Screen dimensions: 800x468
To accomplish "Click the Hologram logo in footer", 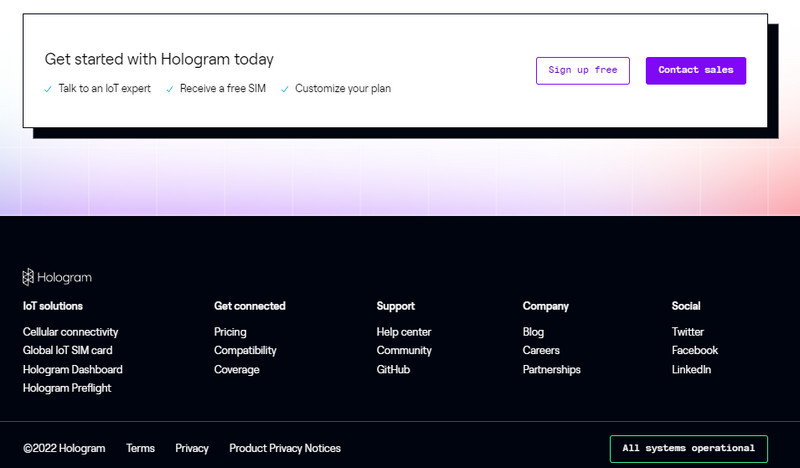I will pos(57,277).
